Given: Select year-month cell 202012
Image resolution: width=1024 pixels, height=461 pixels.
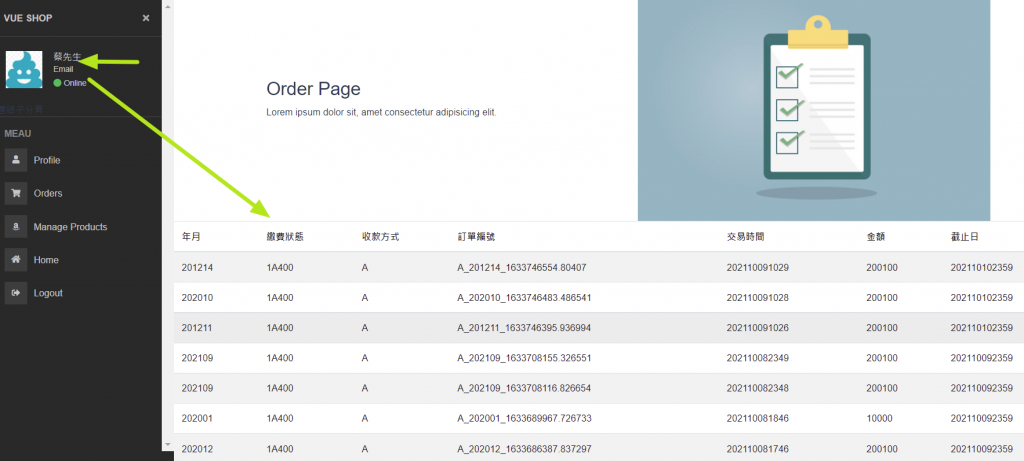Looking at the screenshot, I should [197, 449].
